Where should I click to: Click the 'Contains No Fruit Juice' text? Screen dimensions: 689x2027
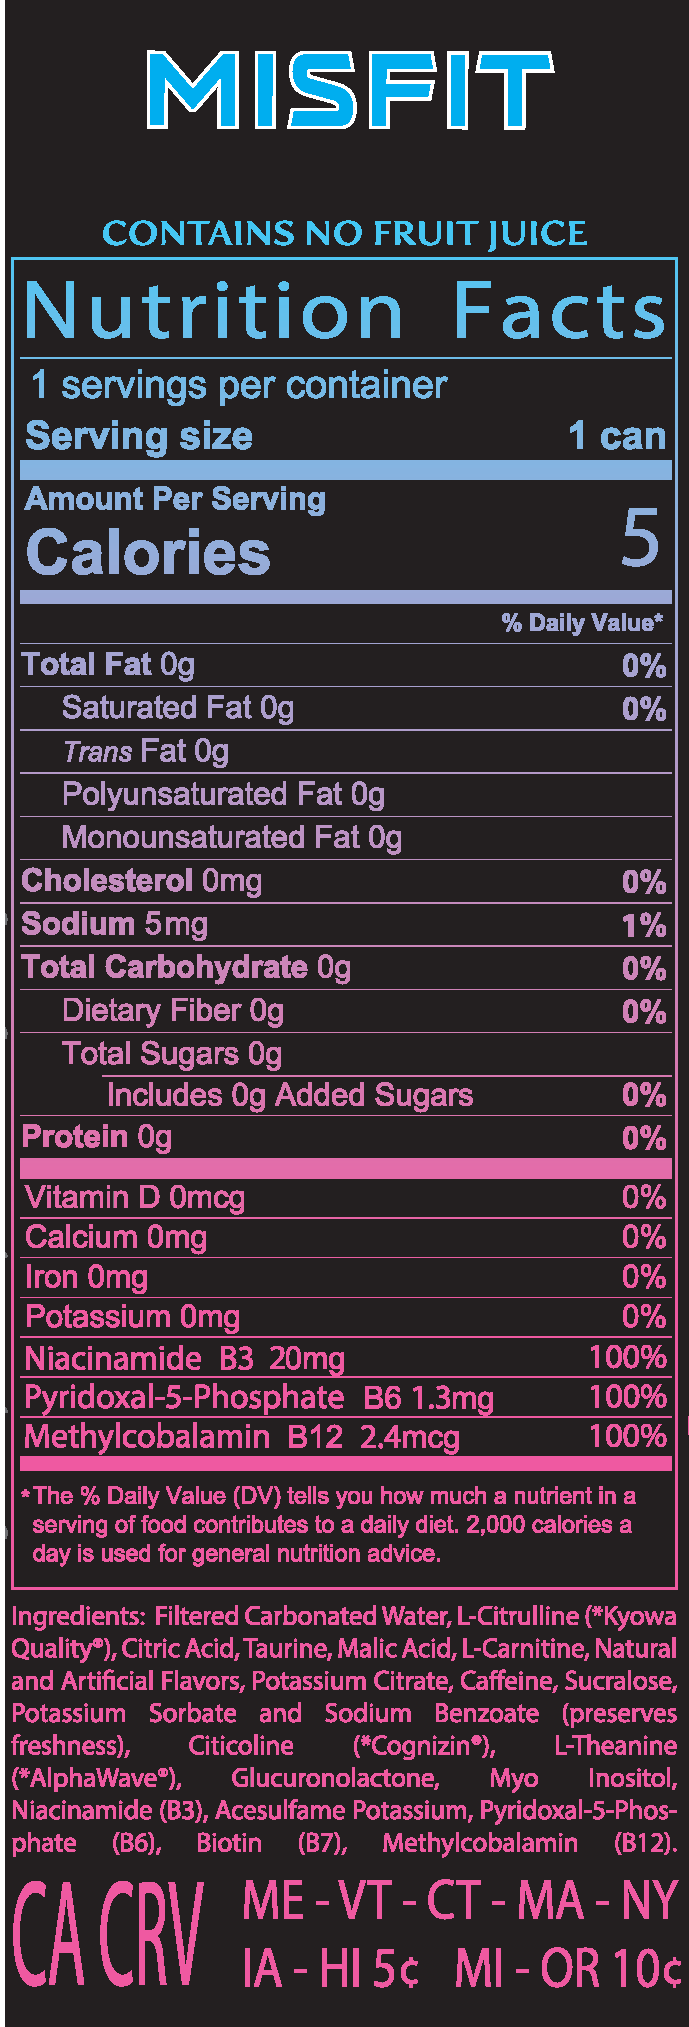tap(344, 234)
